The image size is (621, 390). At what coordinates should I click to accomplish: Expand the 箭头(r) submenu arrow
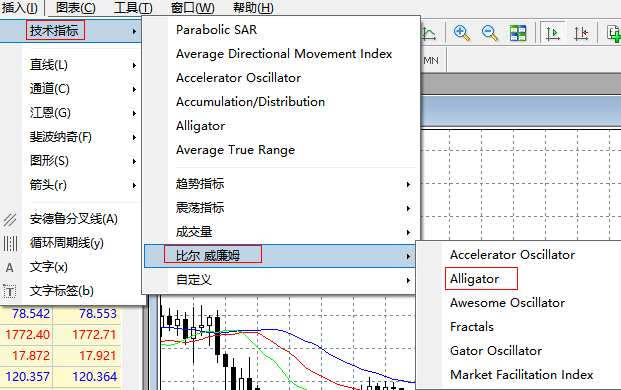coord(134,185)
